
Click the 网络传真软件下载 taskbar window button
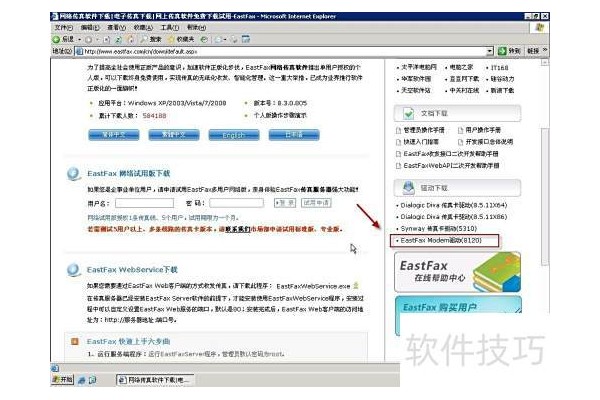(155, 380)
